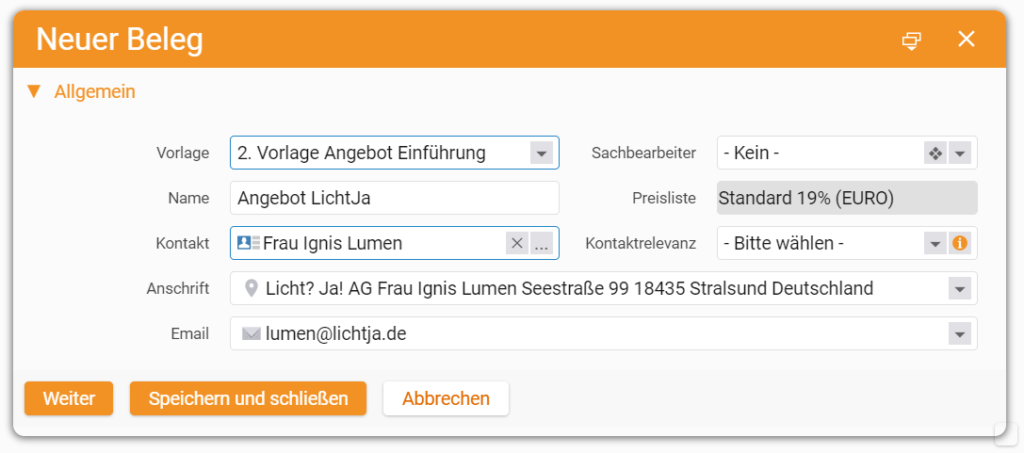Click the Kontakt field Frau Ignis Lumen
This screenshot has width=1024, height=453.
(x=394, y=243)
